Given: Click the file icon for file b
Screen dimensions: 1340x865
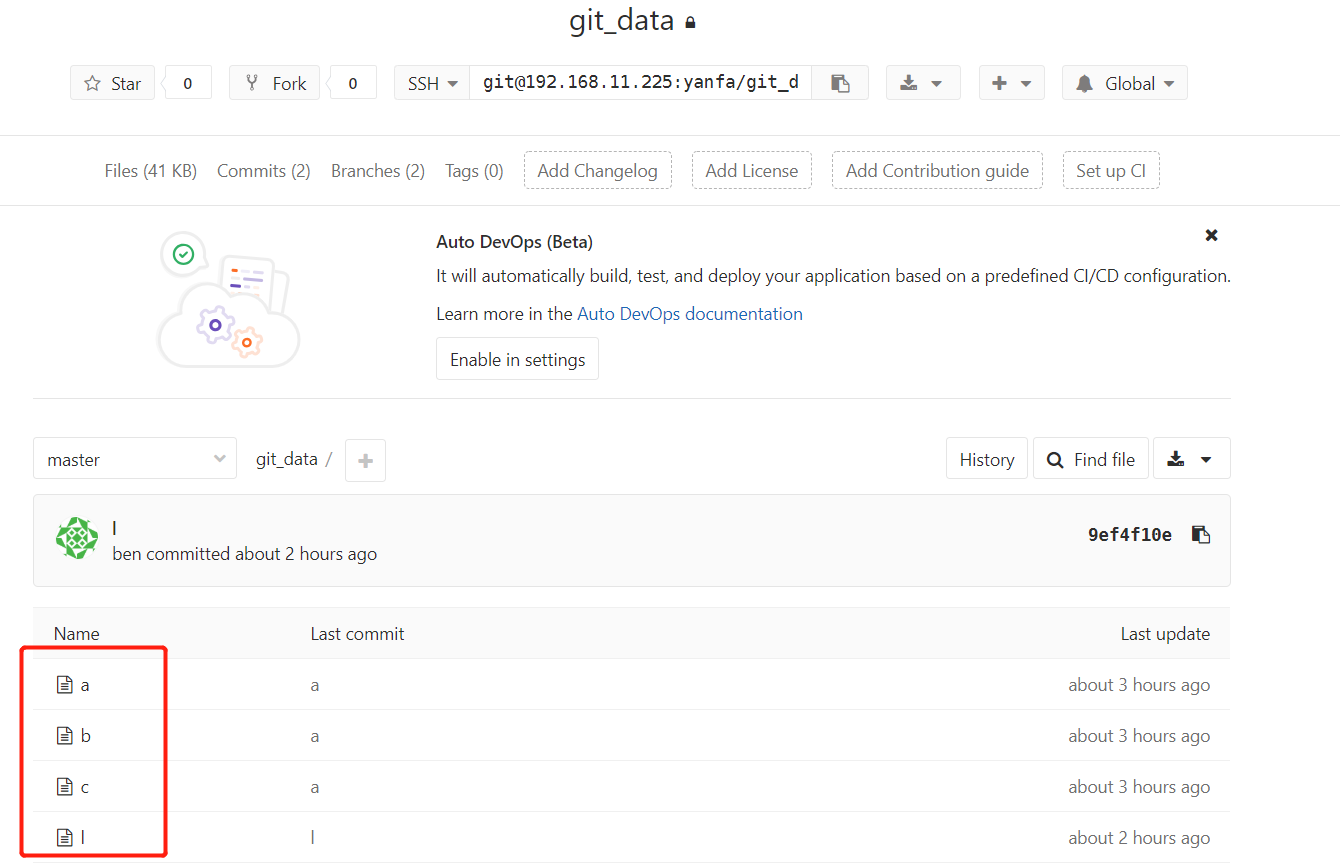Looking at the screenshot, I should pyautogui.click(x=65, y=736).
